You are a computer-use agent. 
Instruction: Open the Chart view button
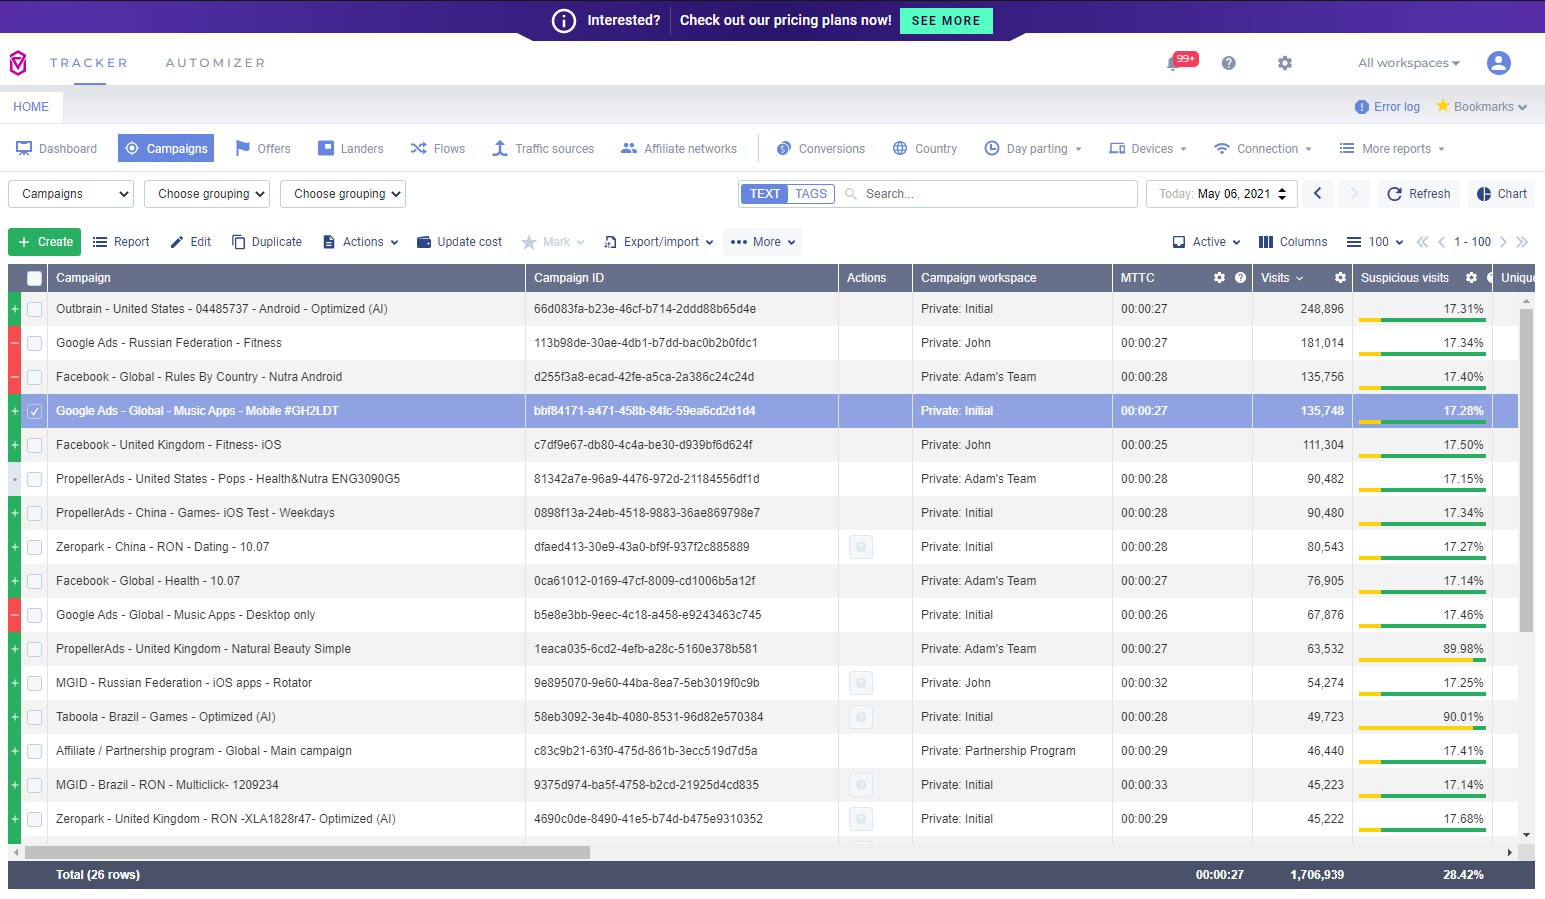click(x=1502, y=194)
